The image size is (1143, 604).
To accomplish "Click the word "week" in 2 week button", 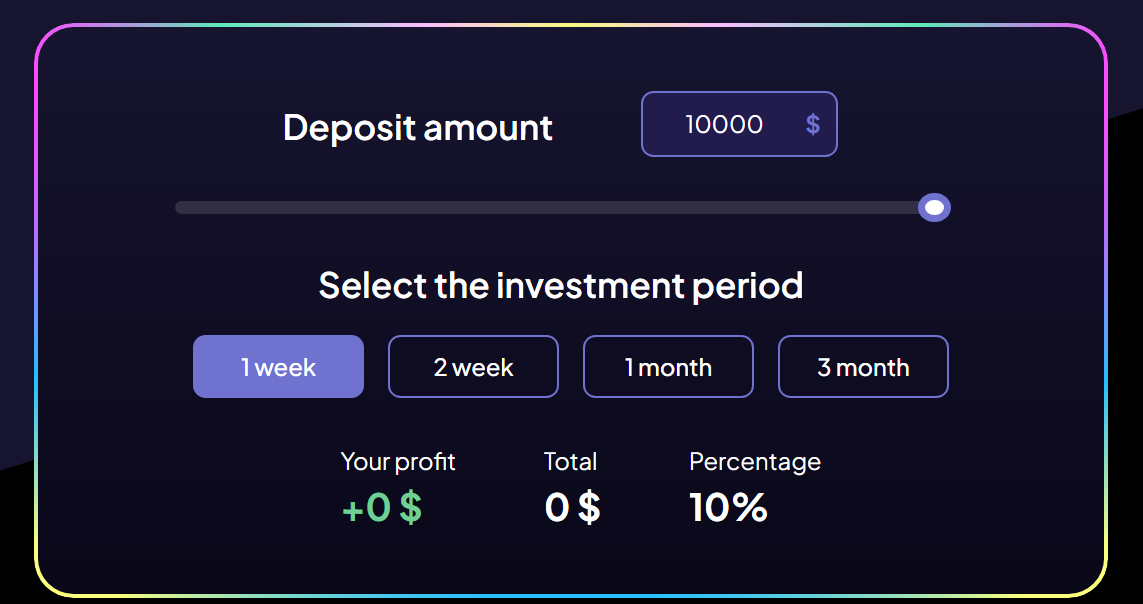I will click(x=489, y=367).
